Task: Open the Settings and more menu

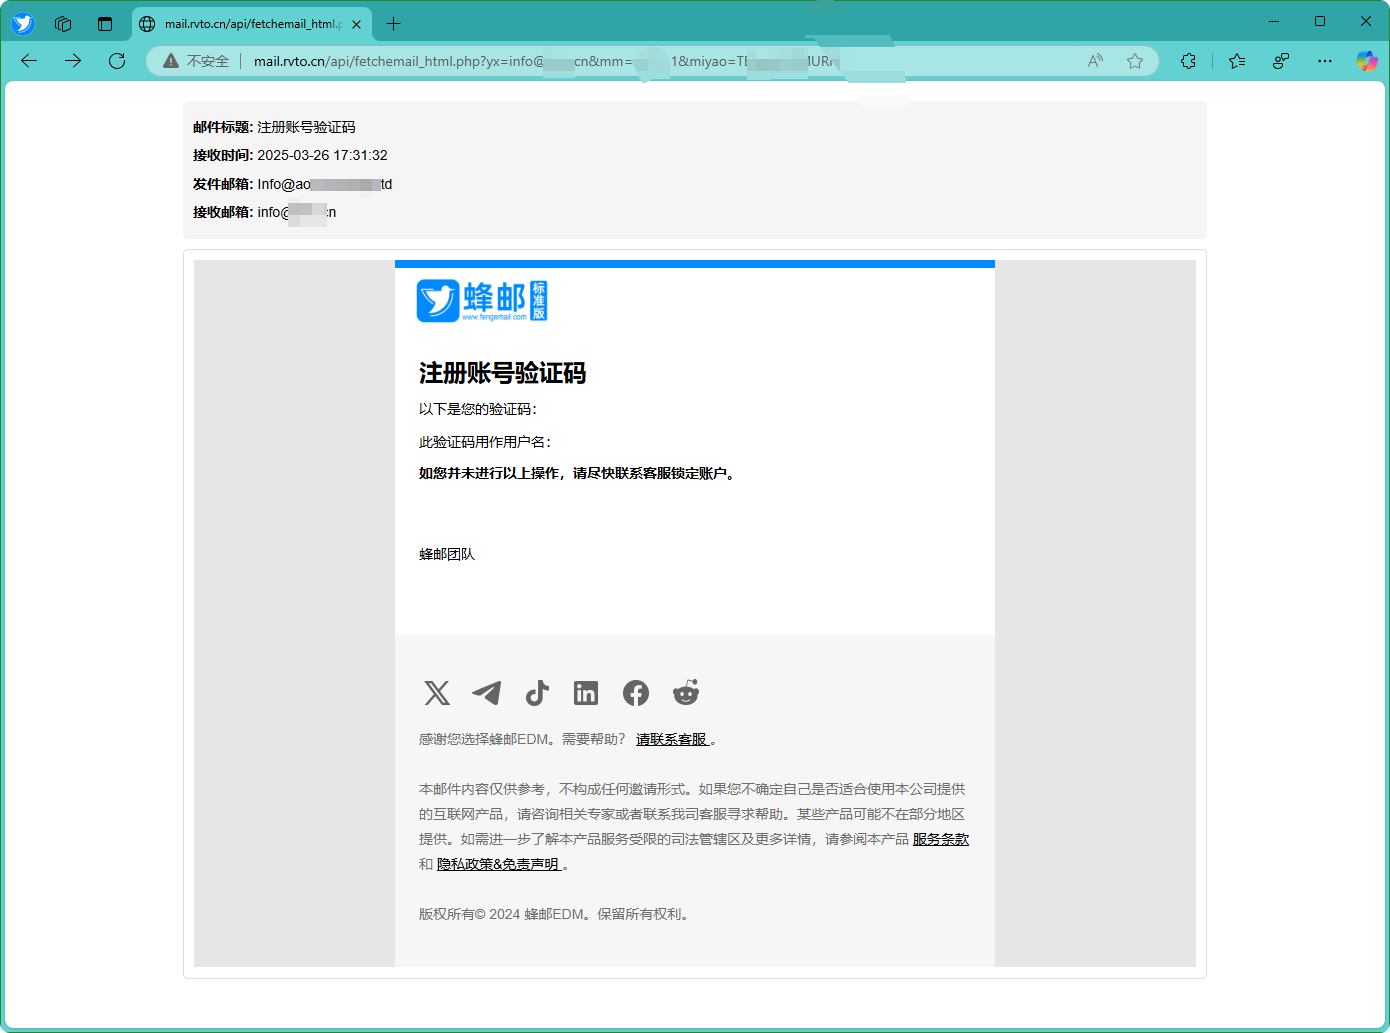Action: 1325,61
